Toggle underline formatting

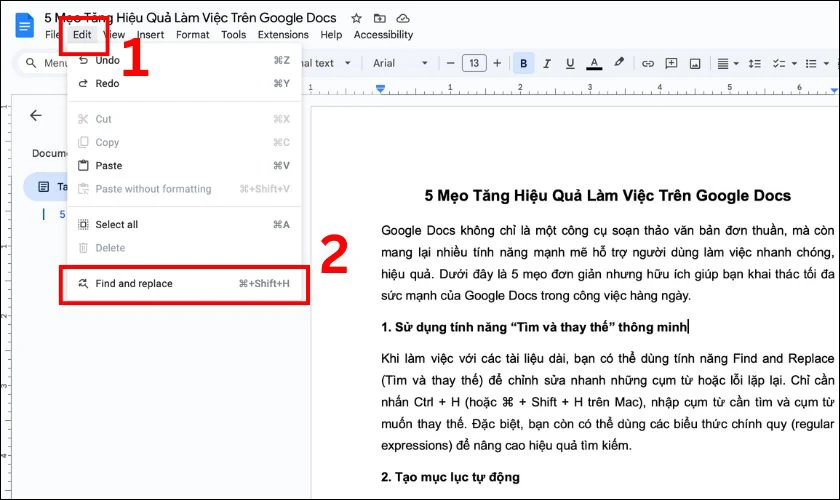tap(569, 63)
